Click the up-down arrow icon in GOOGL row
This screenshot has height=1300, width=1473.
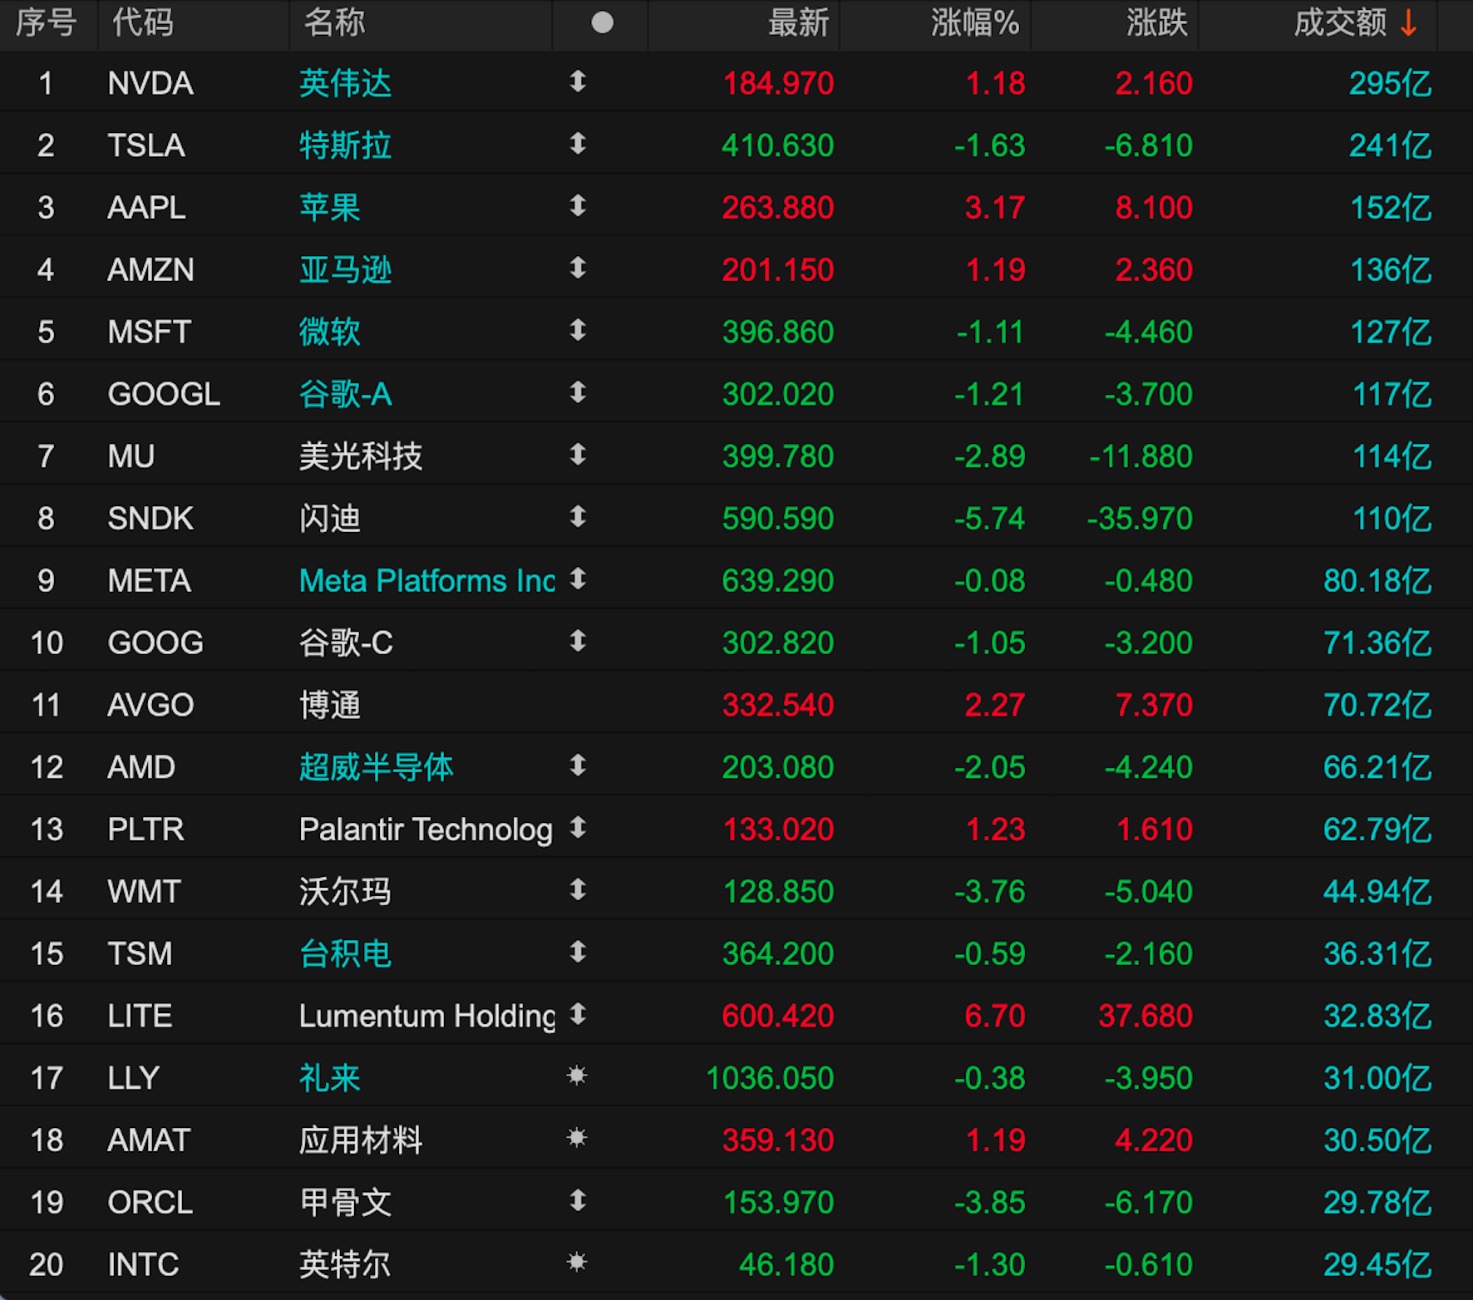coord(578,392)
